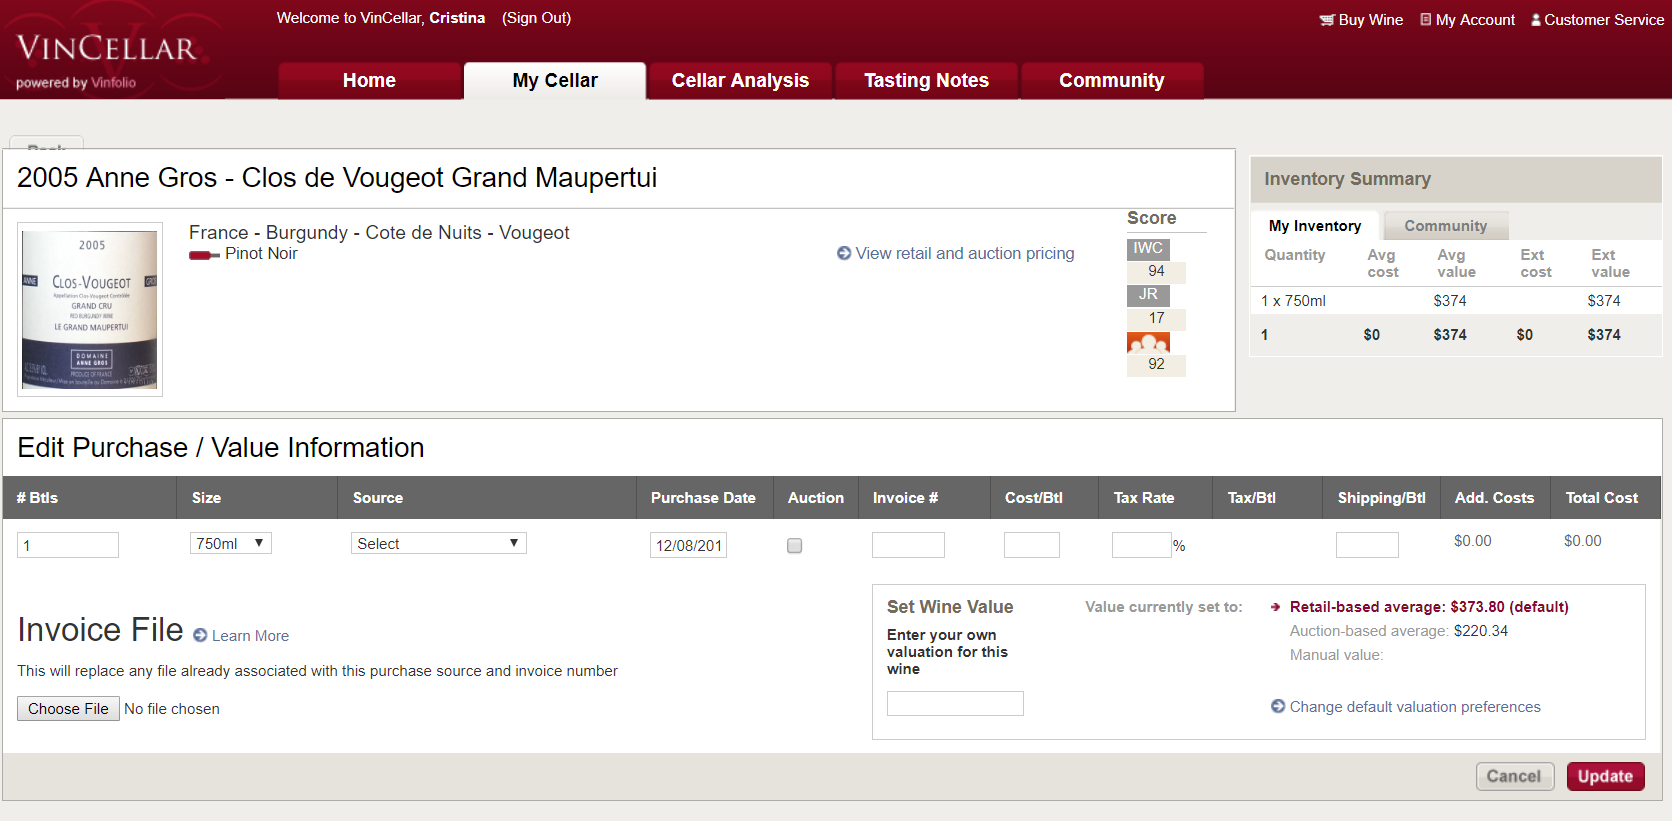Open the Tasting Notes tab
This screenshot has height=821, width=1672.
[926, 81]
